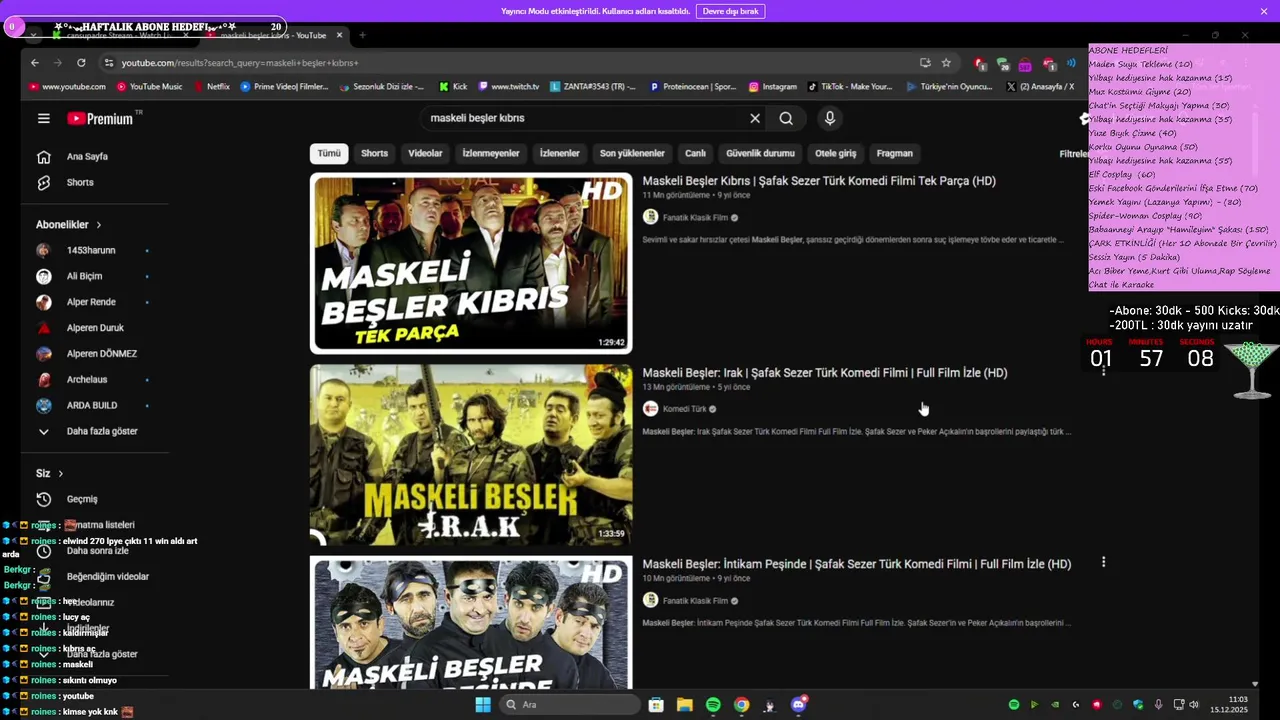This screenshot has height=720, width=1280.
Task: Open the YouTube guide hamburger menu
Action: click(x=44, y=118)
